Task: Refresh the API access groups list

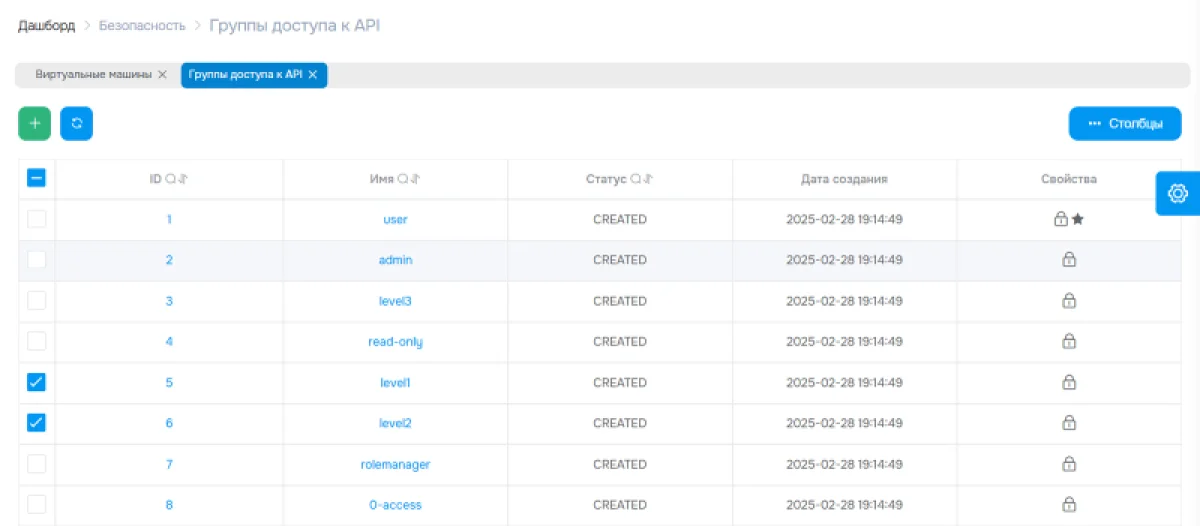Action: tap(76, 124)
